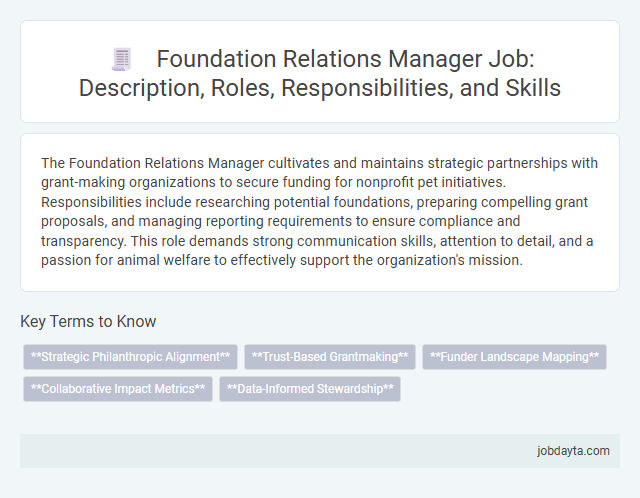Click the document scroll icon beside the title
This screenshot has height=498, width=640.
click(x=122, y=59)
